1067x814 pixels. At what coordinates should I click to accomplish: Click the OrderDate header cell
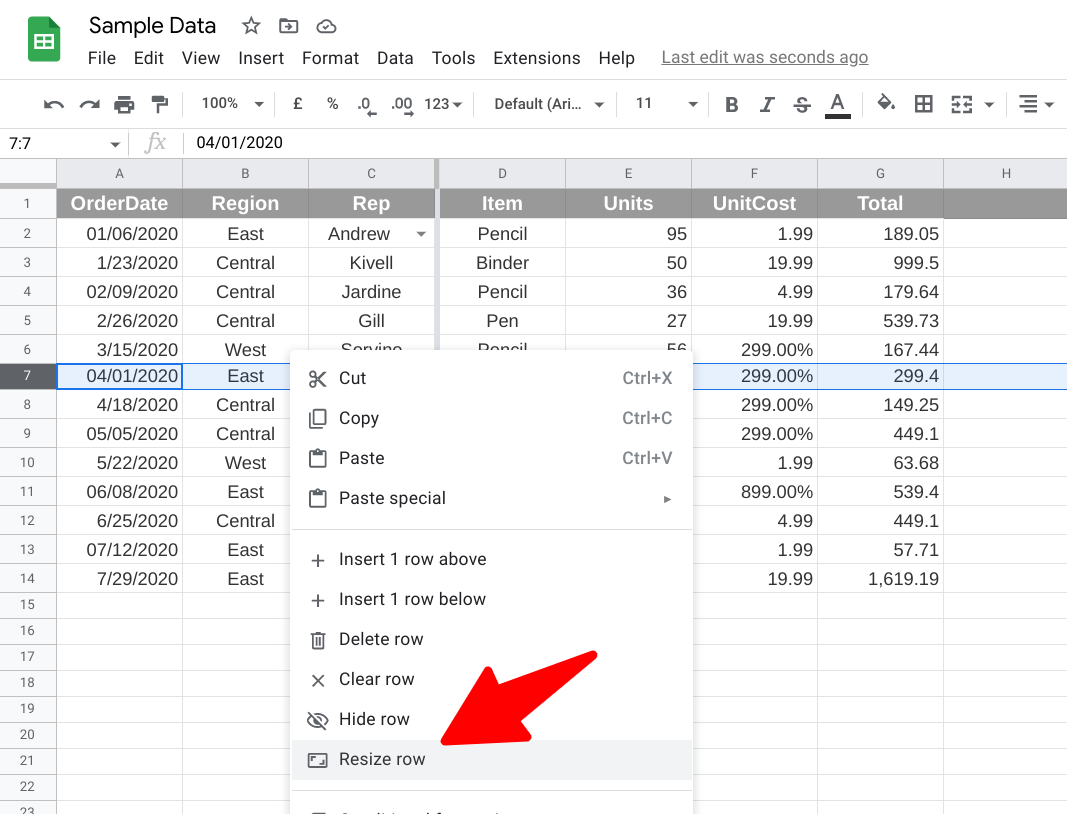tap(120, 204)
